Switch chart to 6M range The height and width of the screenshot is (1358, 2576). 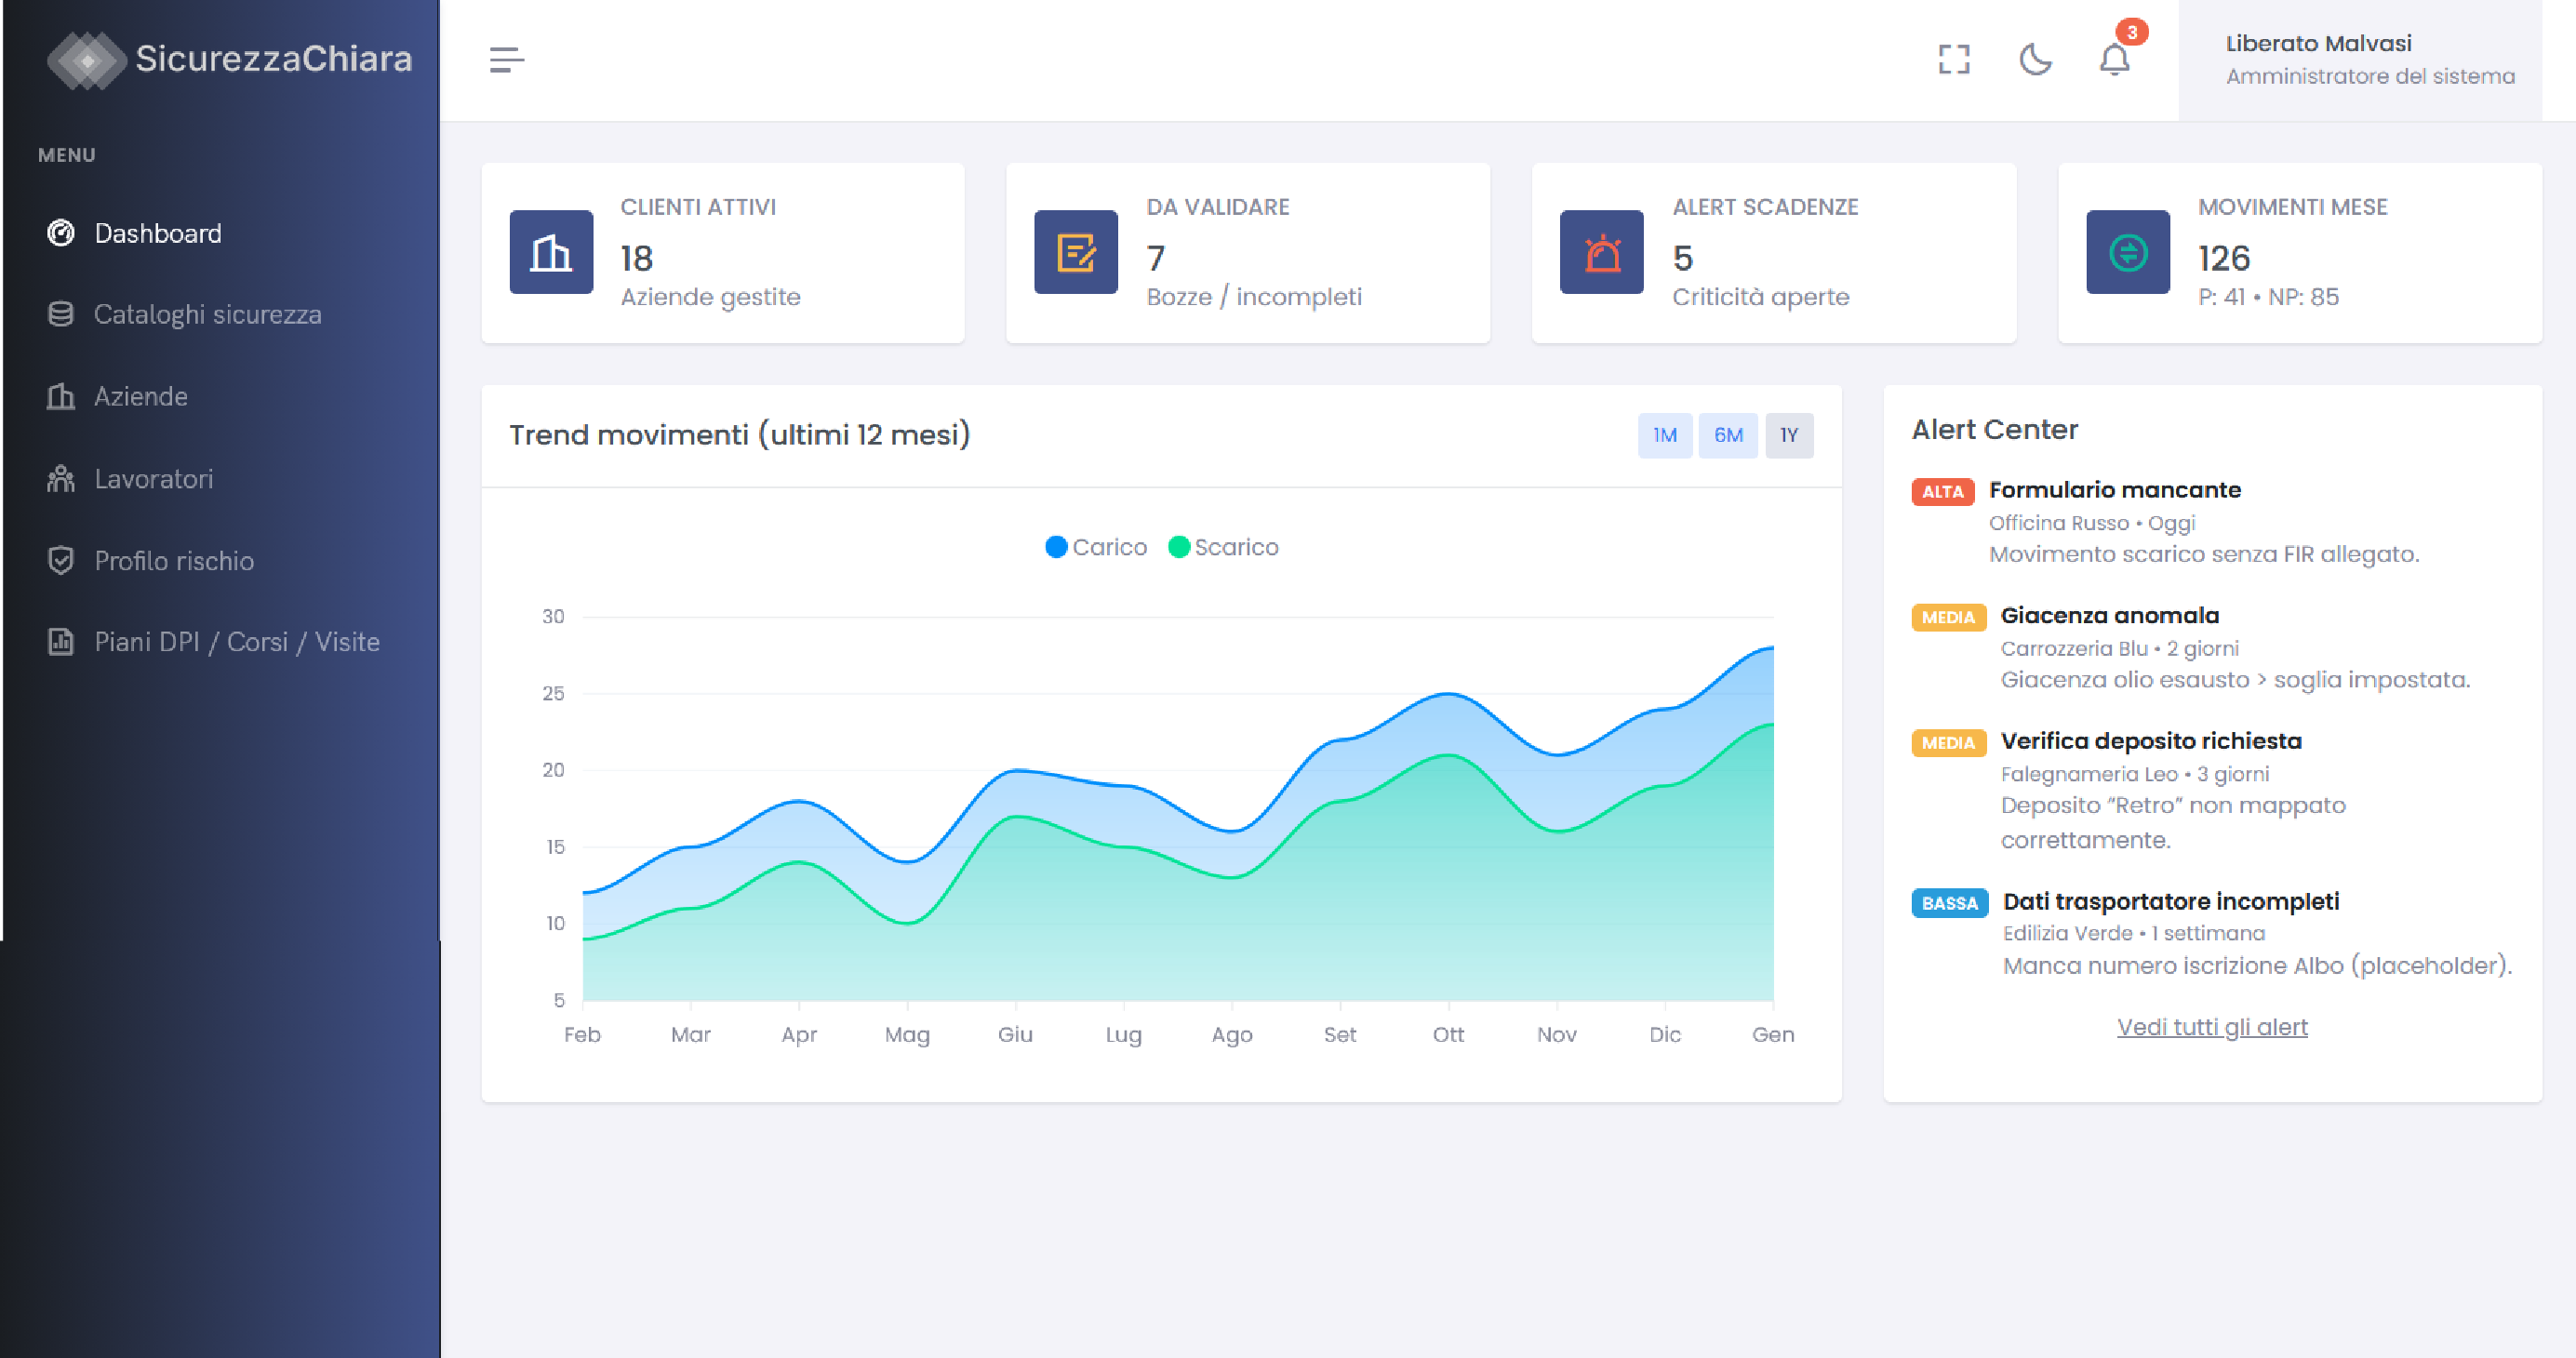(x=1727, y=435)
